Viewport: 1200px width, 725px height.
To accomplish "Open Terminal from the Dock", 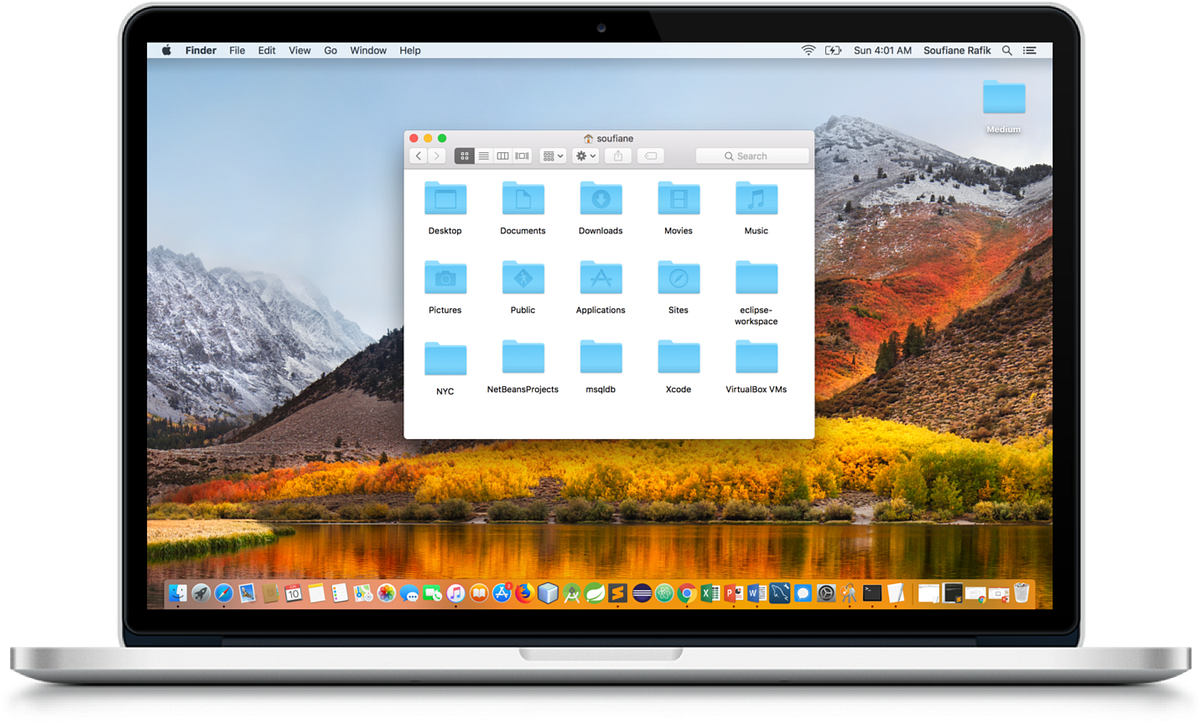I will click(872, 593).
